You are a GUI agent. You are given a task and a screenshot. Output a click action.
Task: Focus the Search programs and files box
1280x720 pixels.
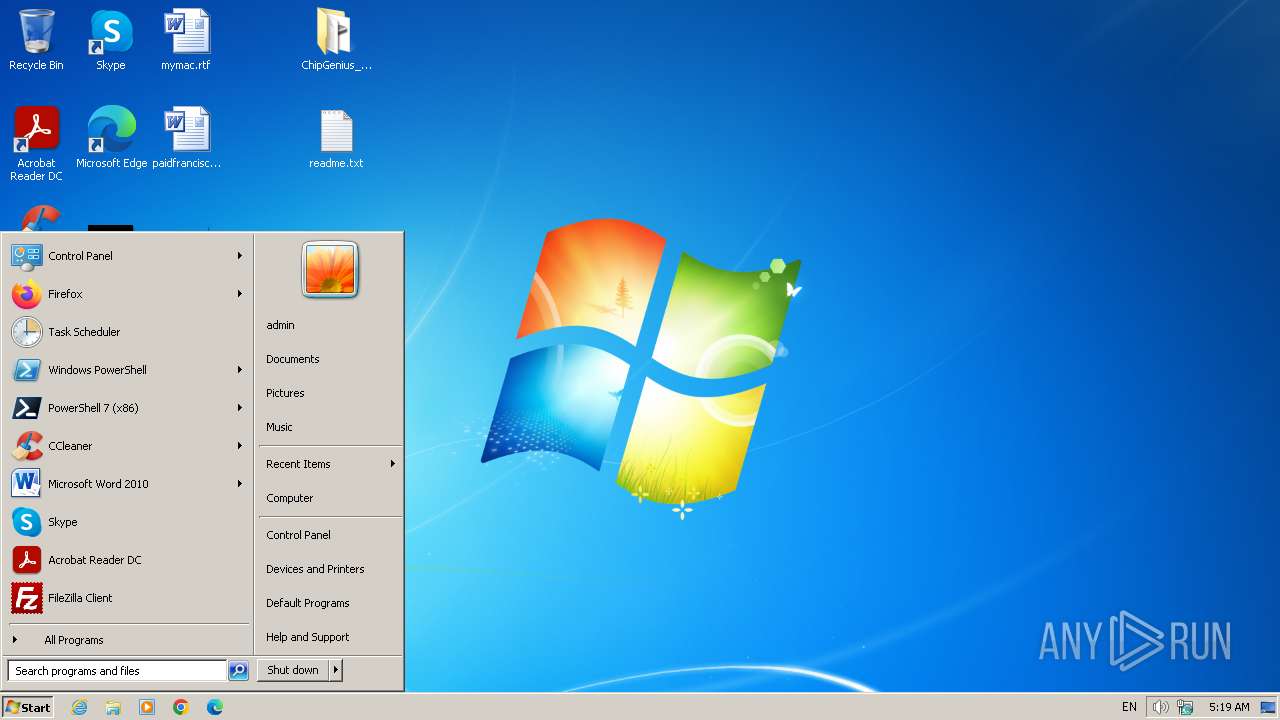[117, 671]
